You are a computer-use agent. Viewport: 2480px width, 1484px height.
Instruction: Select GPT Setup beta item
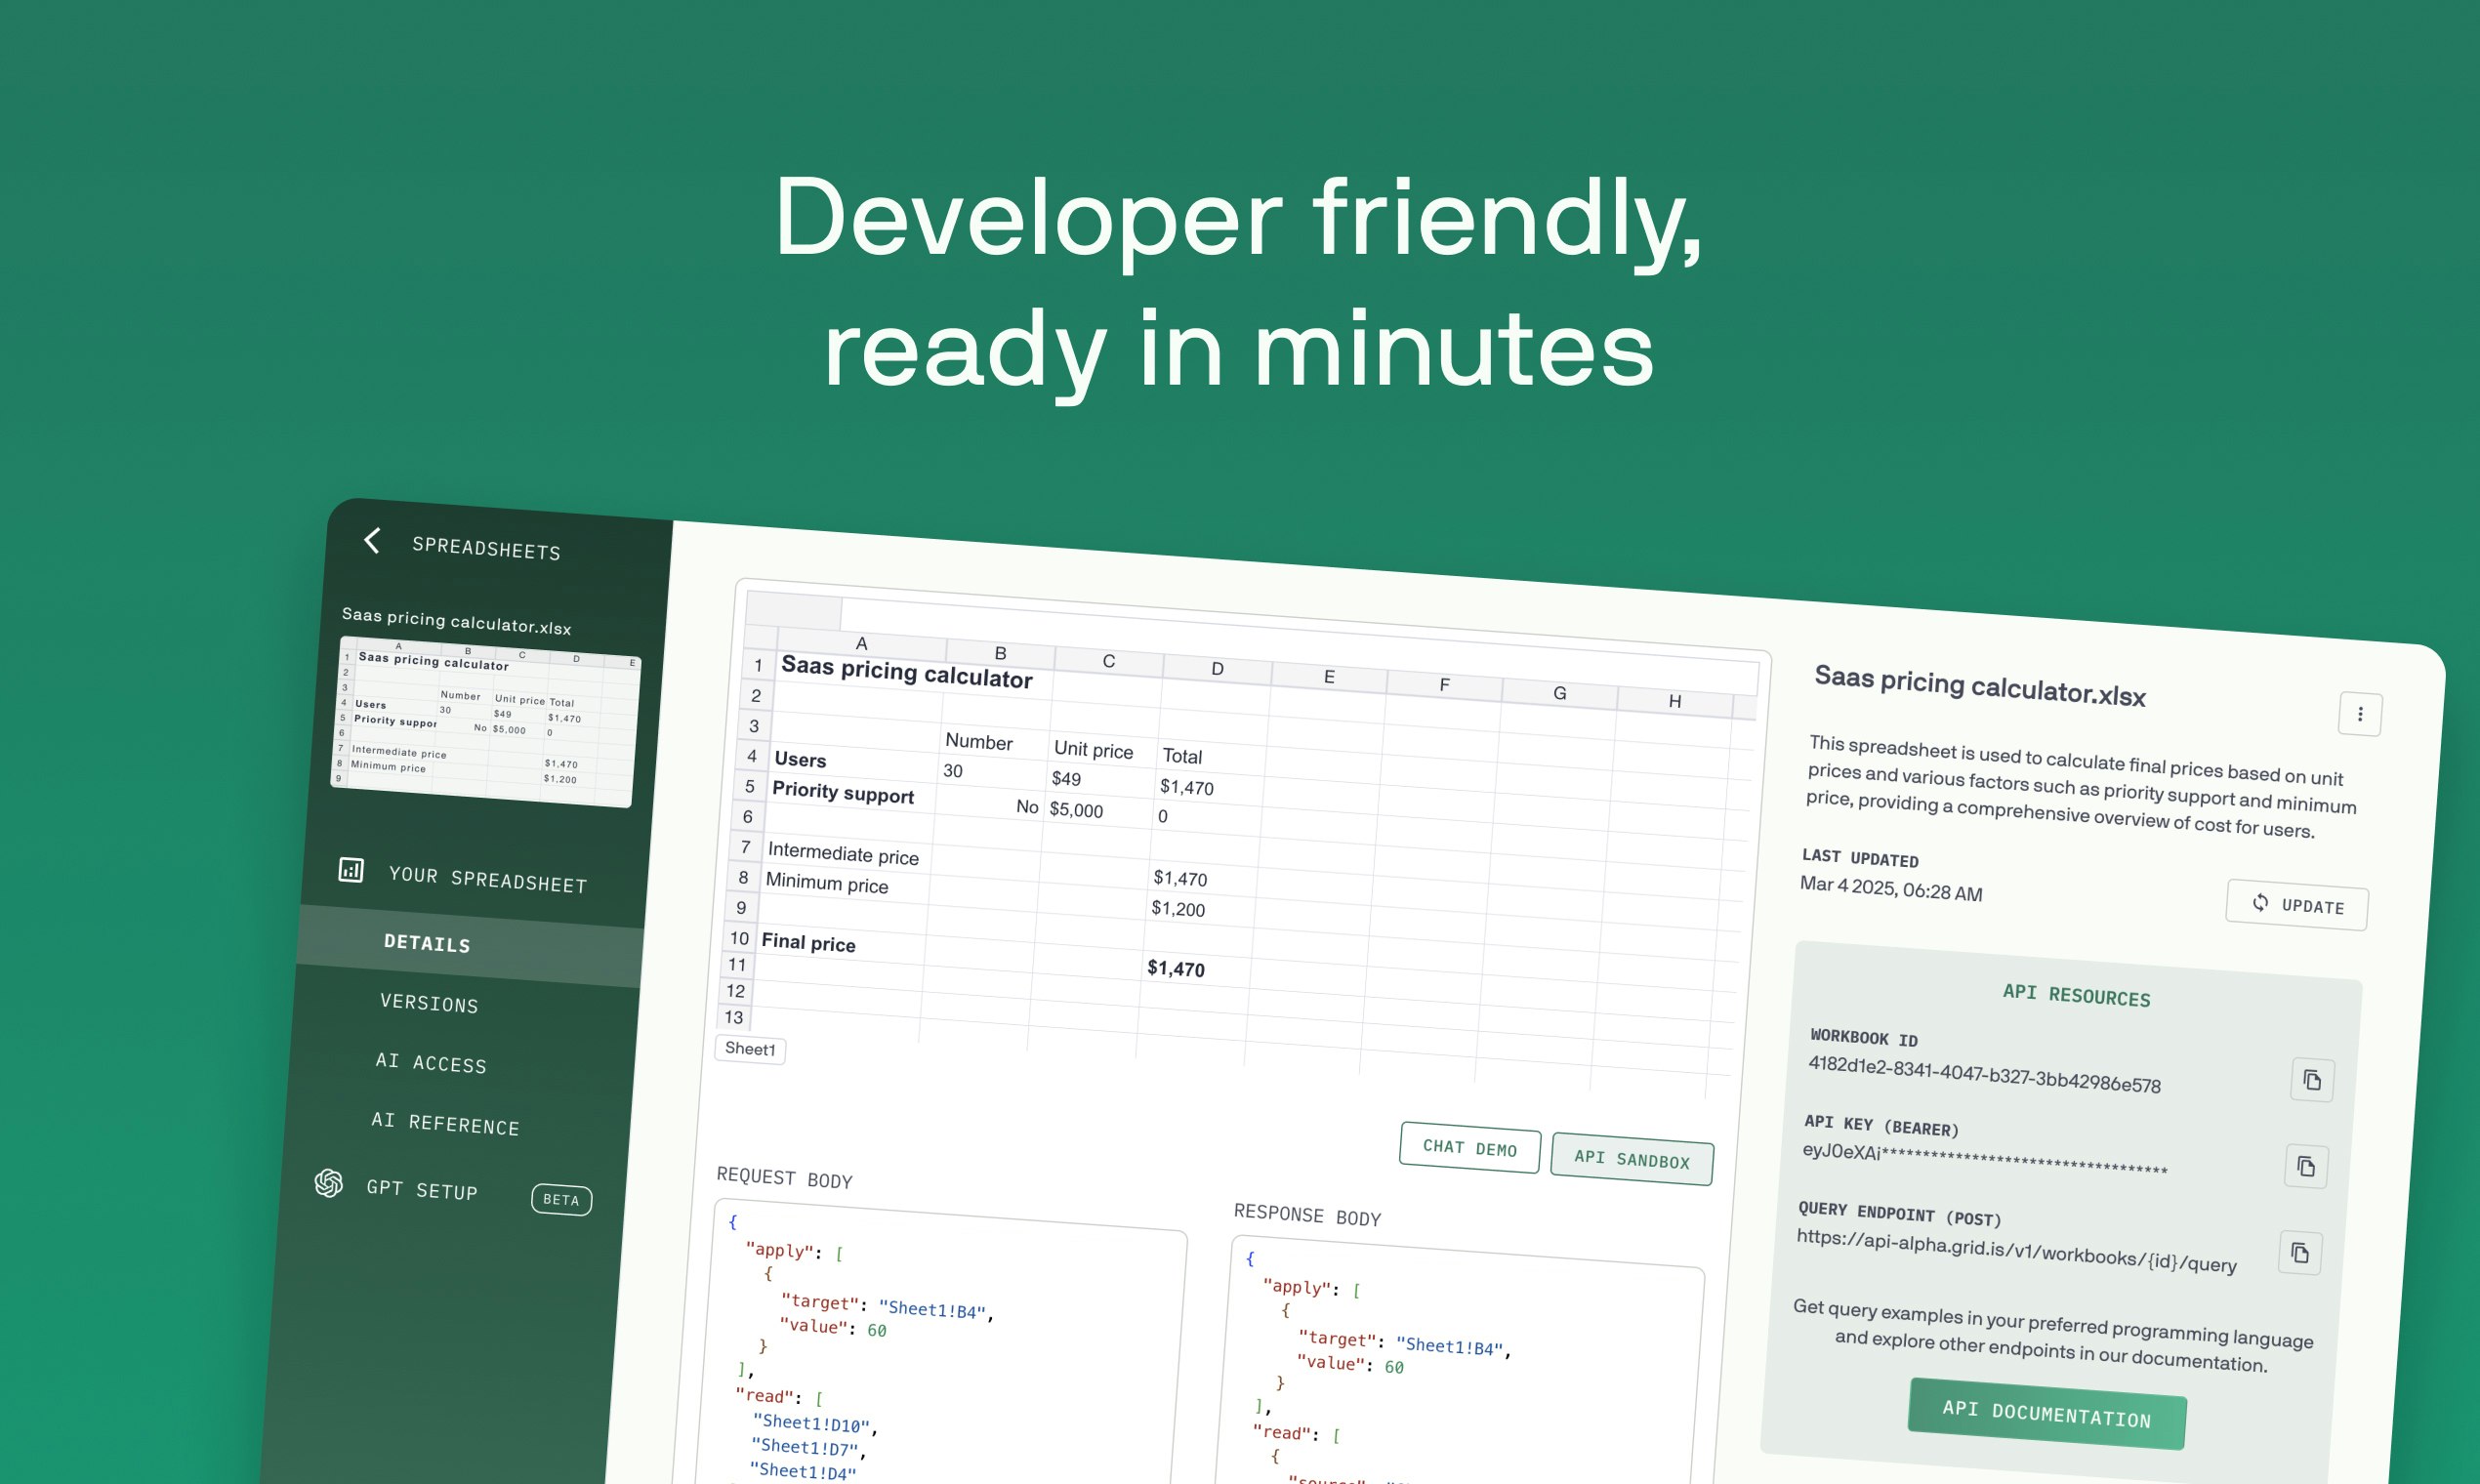point(422,1189)
